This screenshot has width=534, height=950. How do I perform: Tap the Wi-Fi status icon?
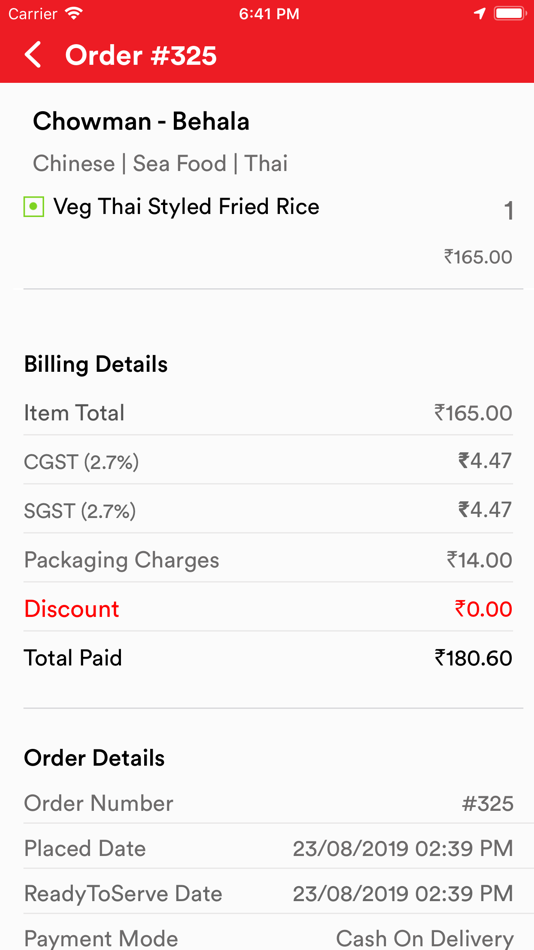coord(74,13)
